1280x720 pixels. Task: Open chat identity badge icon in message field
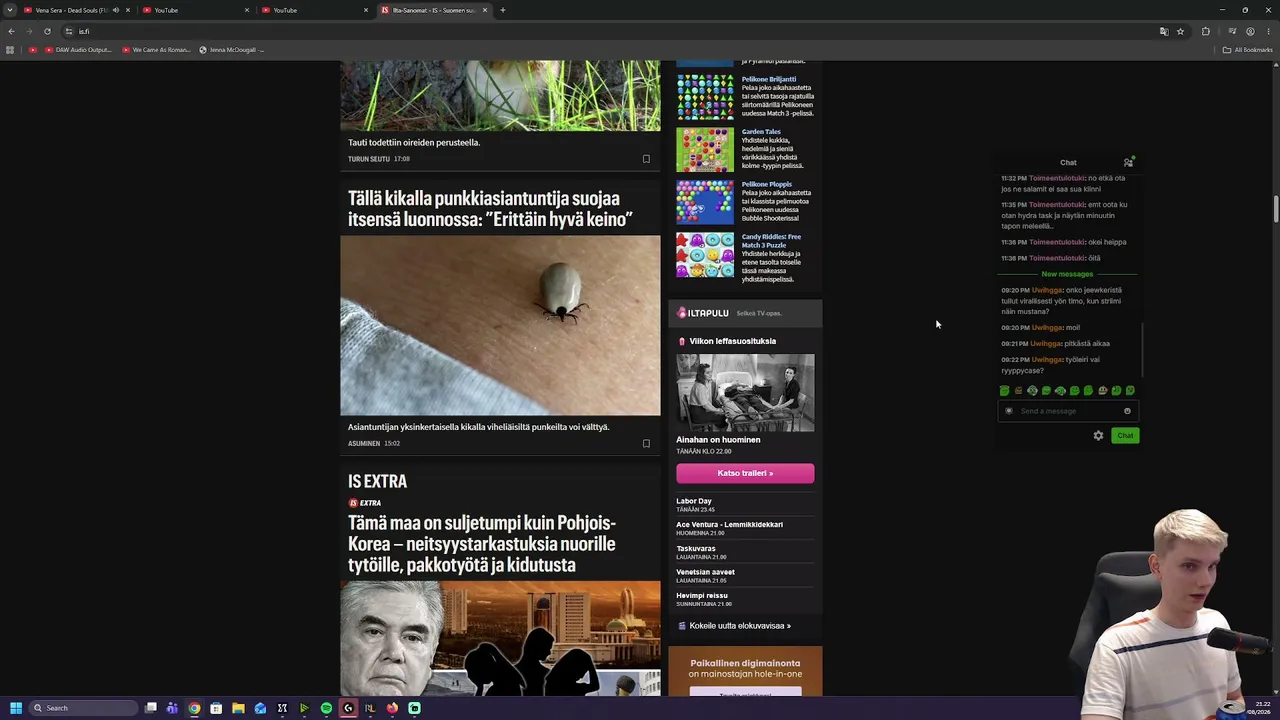click(1009, 411)
